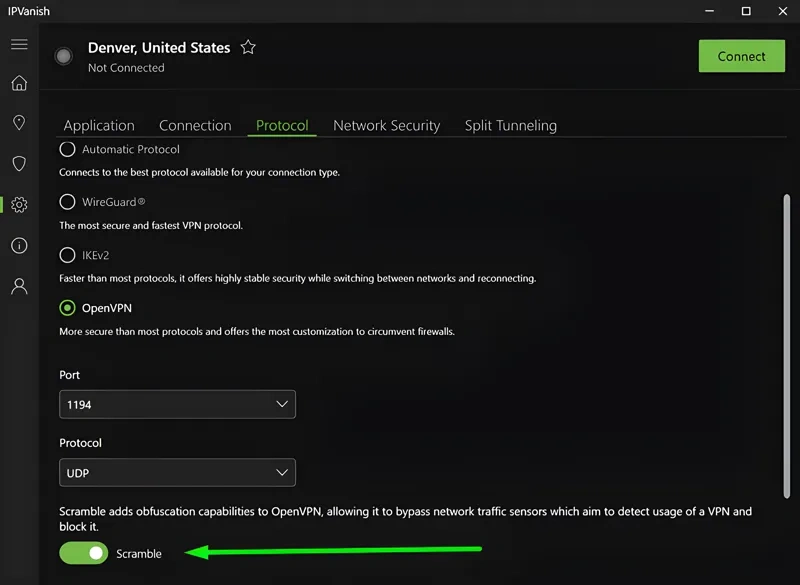Select the WireGuard radio button
Viewport: 800px width, 585px height.
point(67,202)
